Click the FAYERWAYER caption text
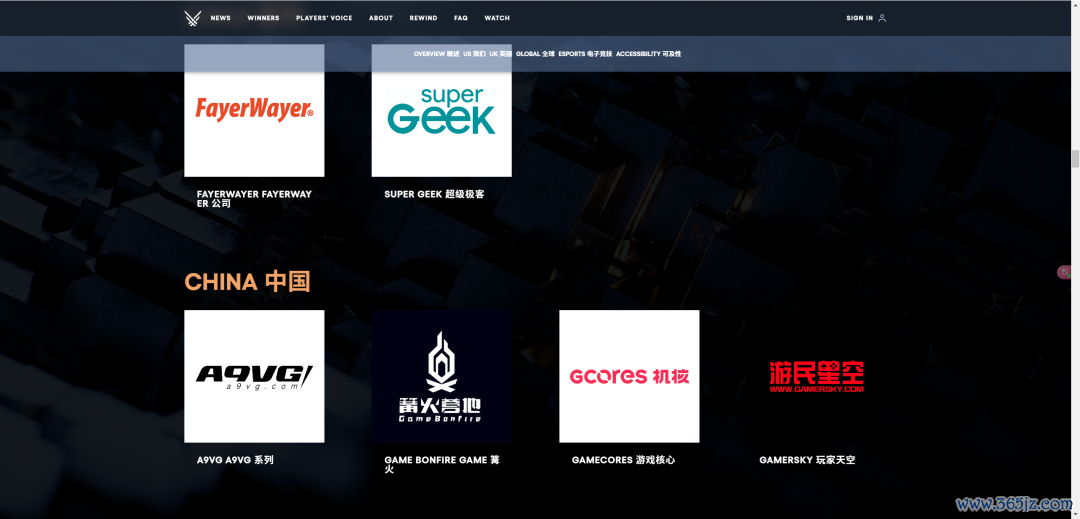Image resolution: width=1080 pixels, height=519 pixels. point(254,199)
